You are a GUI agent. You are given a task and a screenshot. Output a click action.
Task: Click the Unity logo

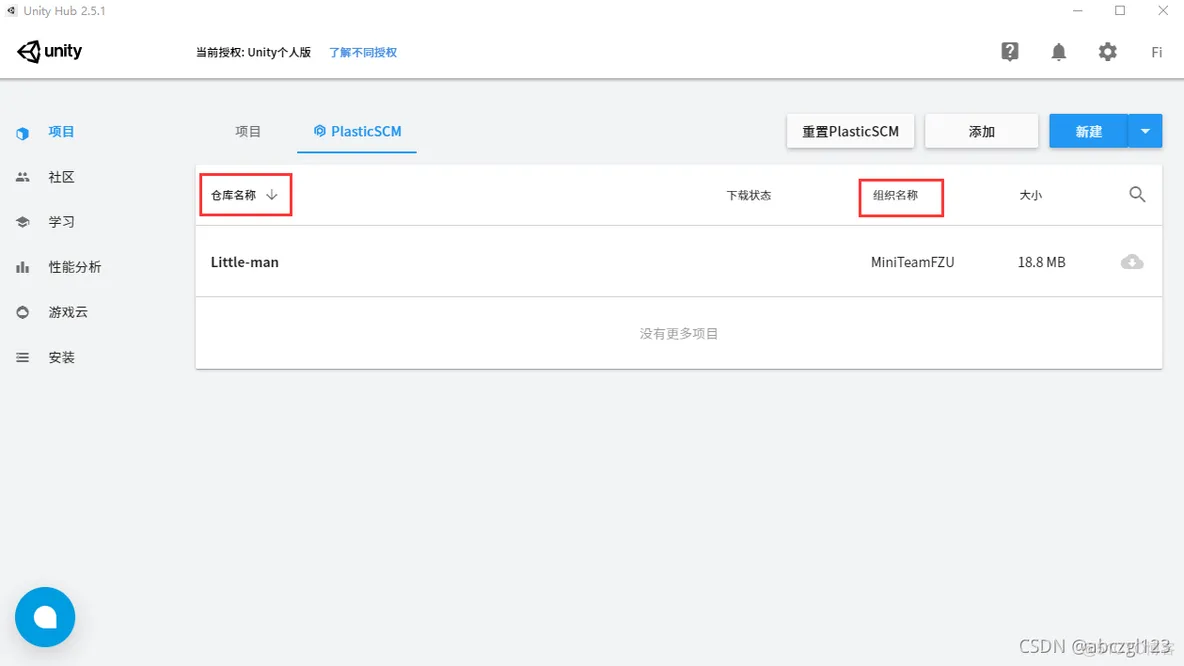click(x=50, y=51)
